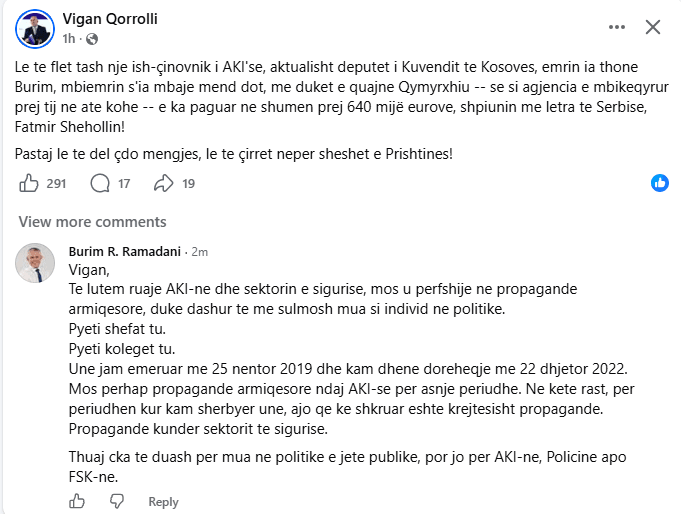Open the three-dots post options menu
Screen dimensions: 681x514
(617, 27)
